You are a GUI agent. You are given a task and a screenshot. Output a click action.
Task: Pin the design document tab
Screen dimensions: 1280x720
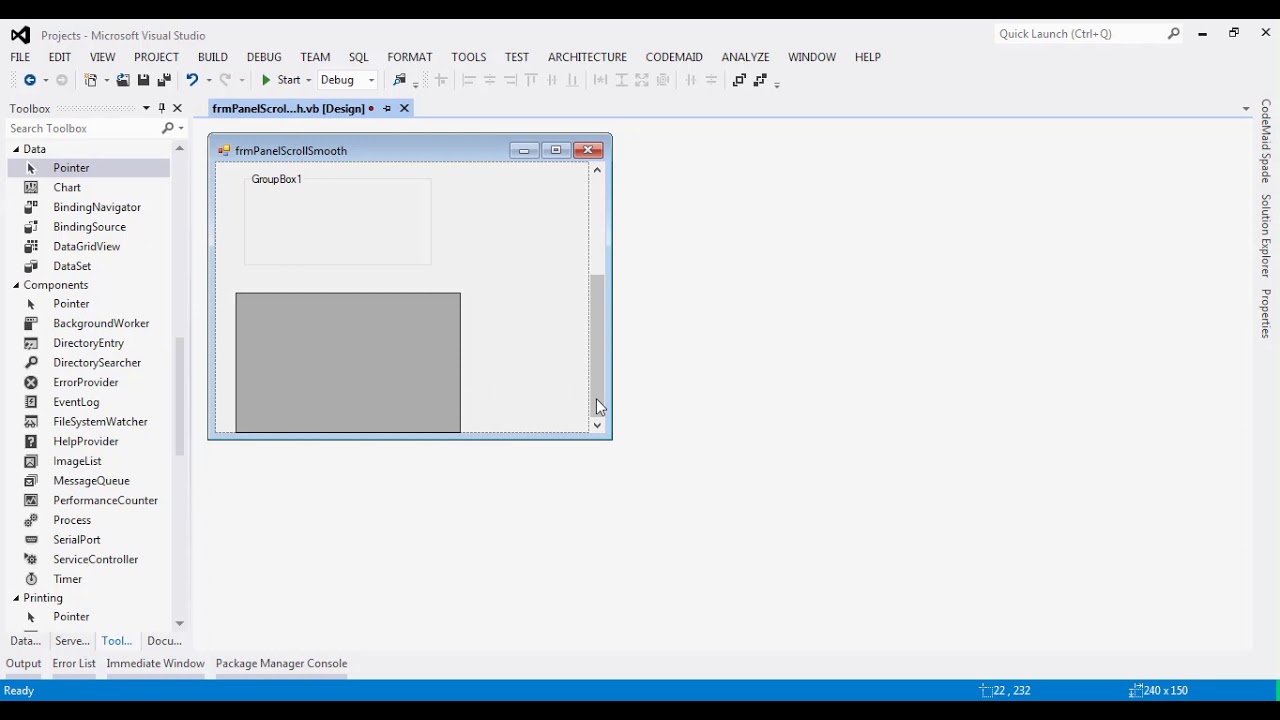pyautogui.click(x=387, y=108)
